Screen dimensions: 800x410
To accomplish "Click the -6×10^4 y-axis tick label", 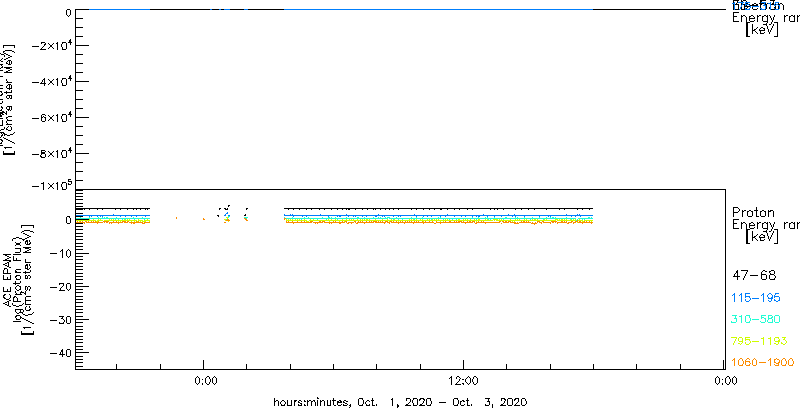I will (51, 118).
